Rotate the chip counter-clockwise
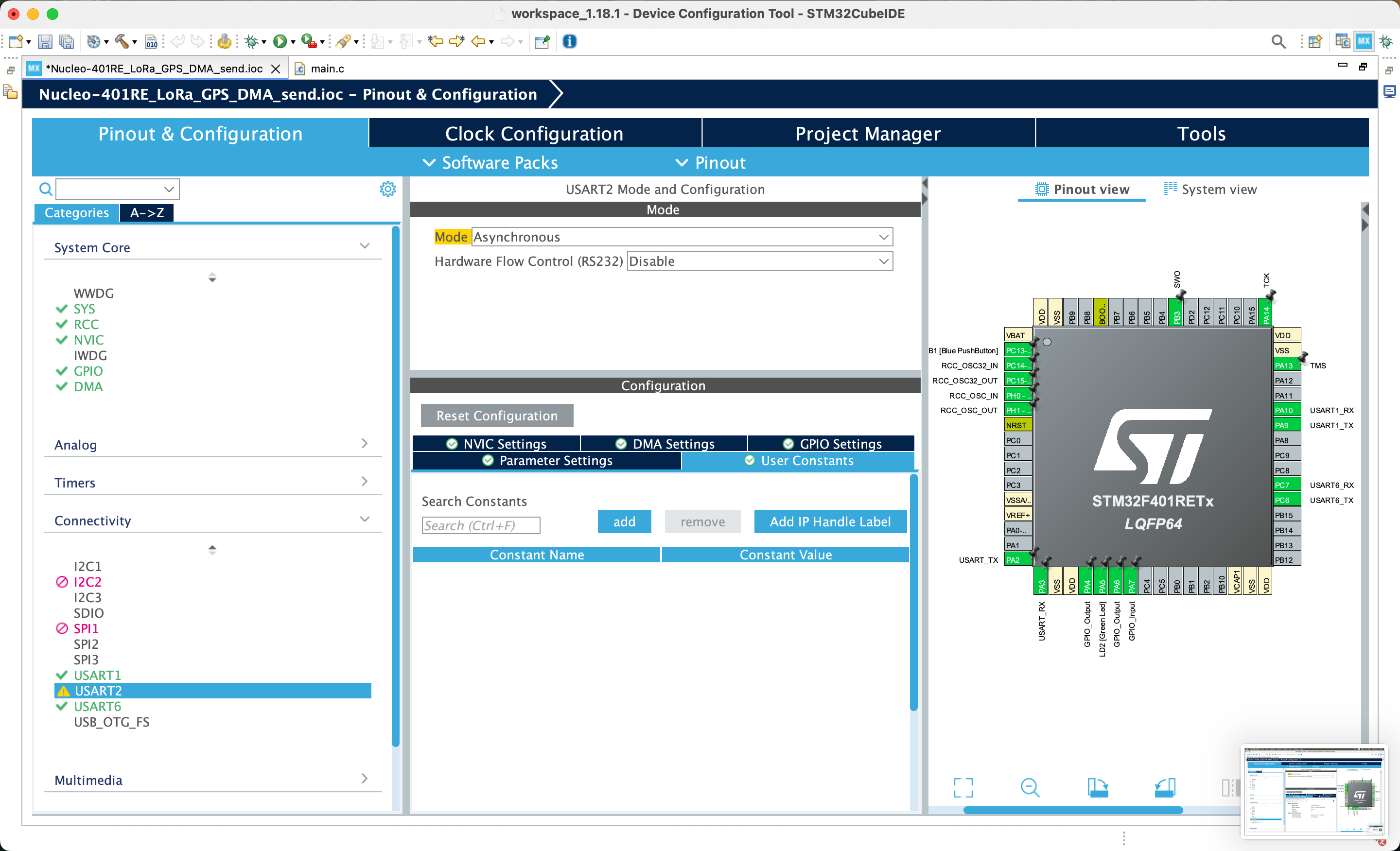The height and width of the screenshot is (851, 1400). pos(1164,787)
